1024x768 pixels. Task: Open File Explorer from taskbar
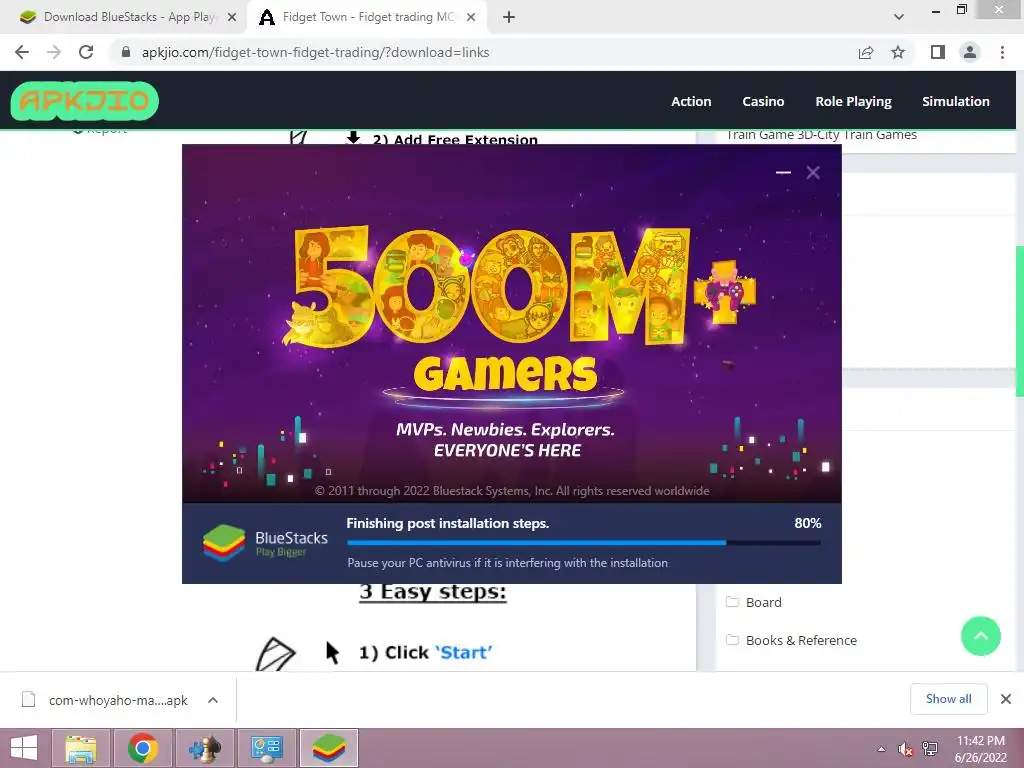pyautogui.click(x=80, y=748)
